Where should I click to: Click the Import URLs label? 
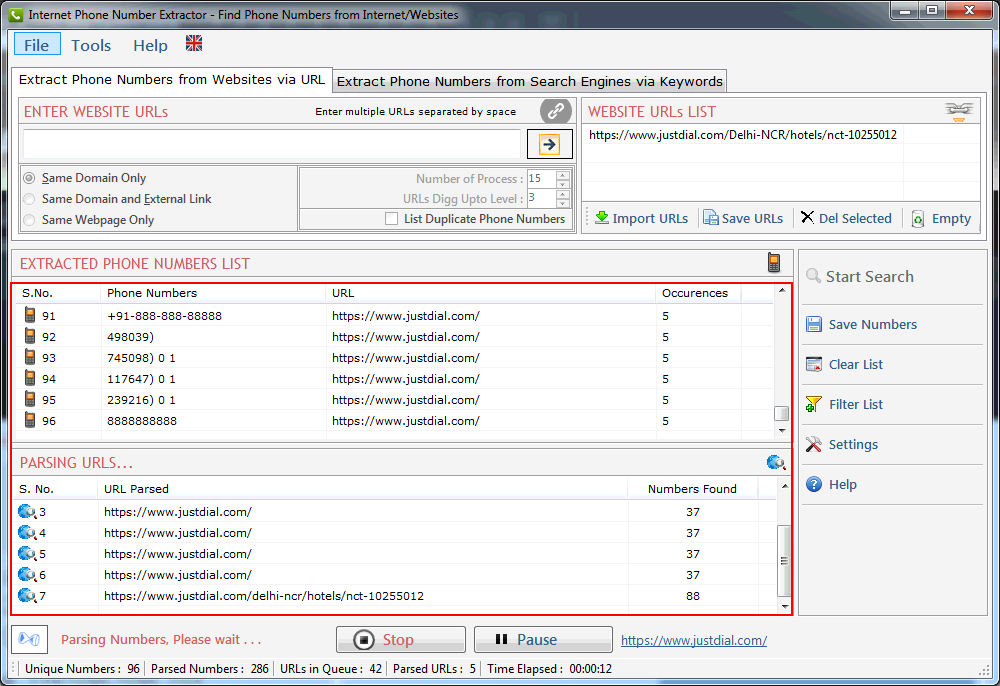pyautogui.click(x=650, y=219)
